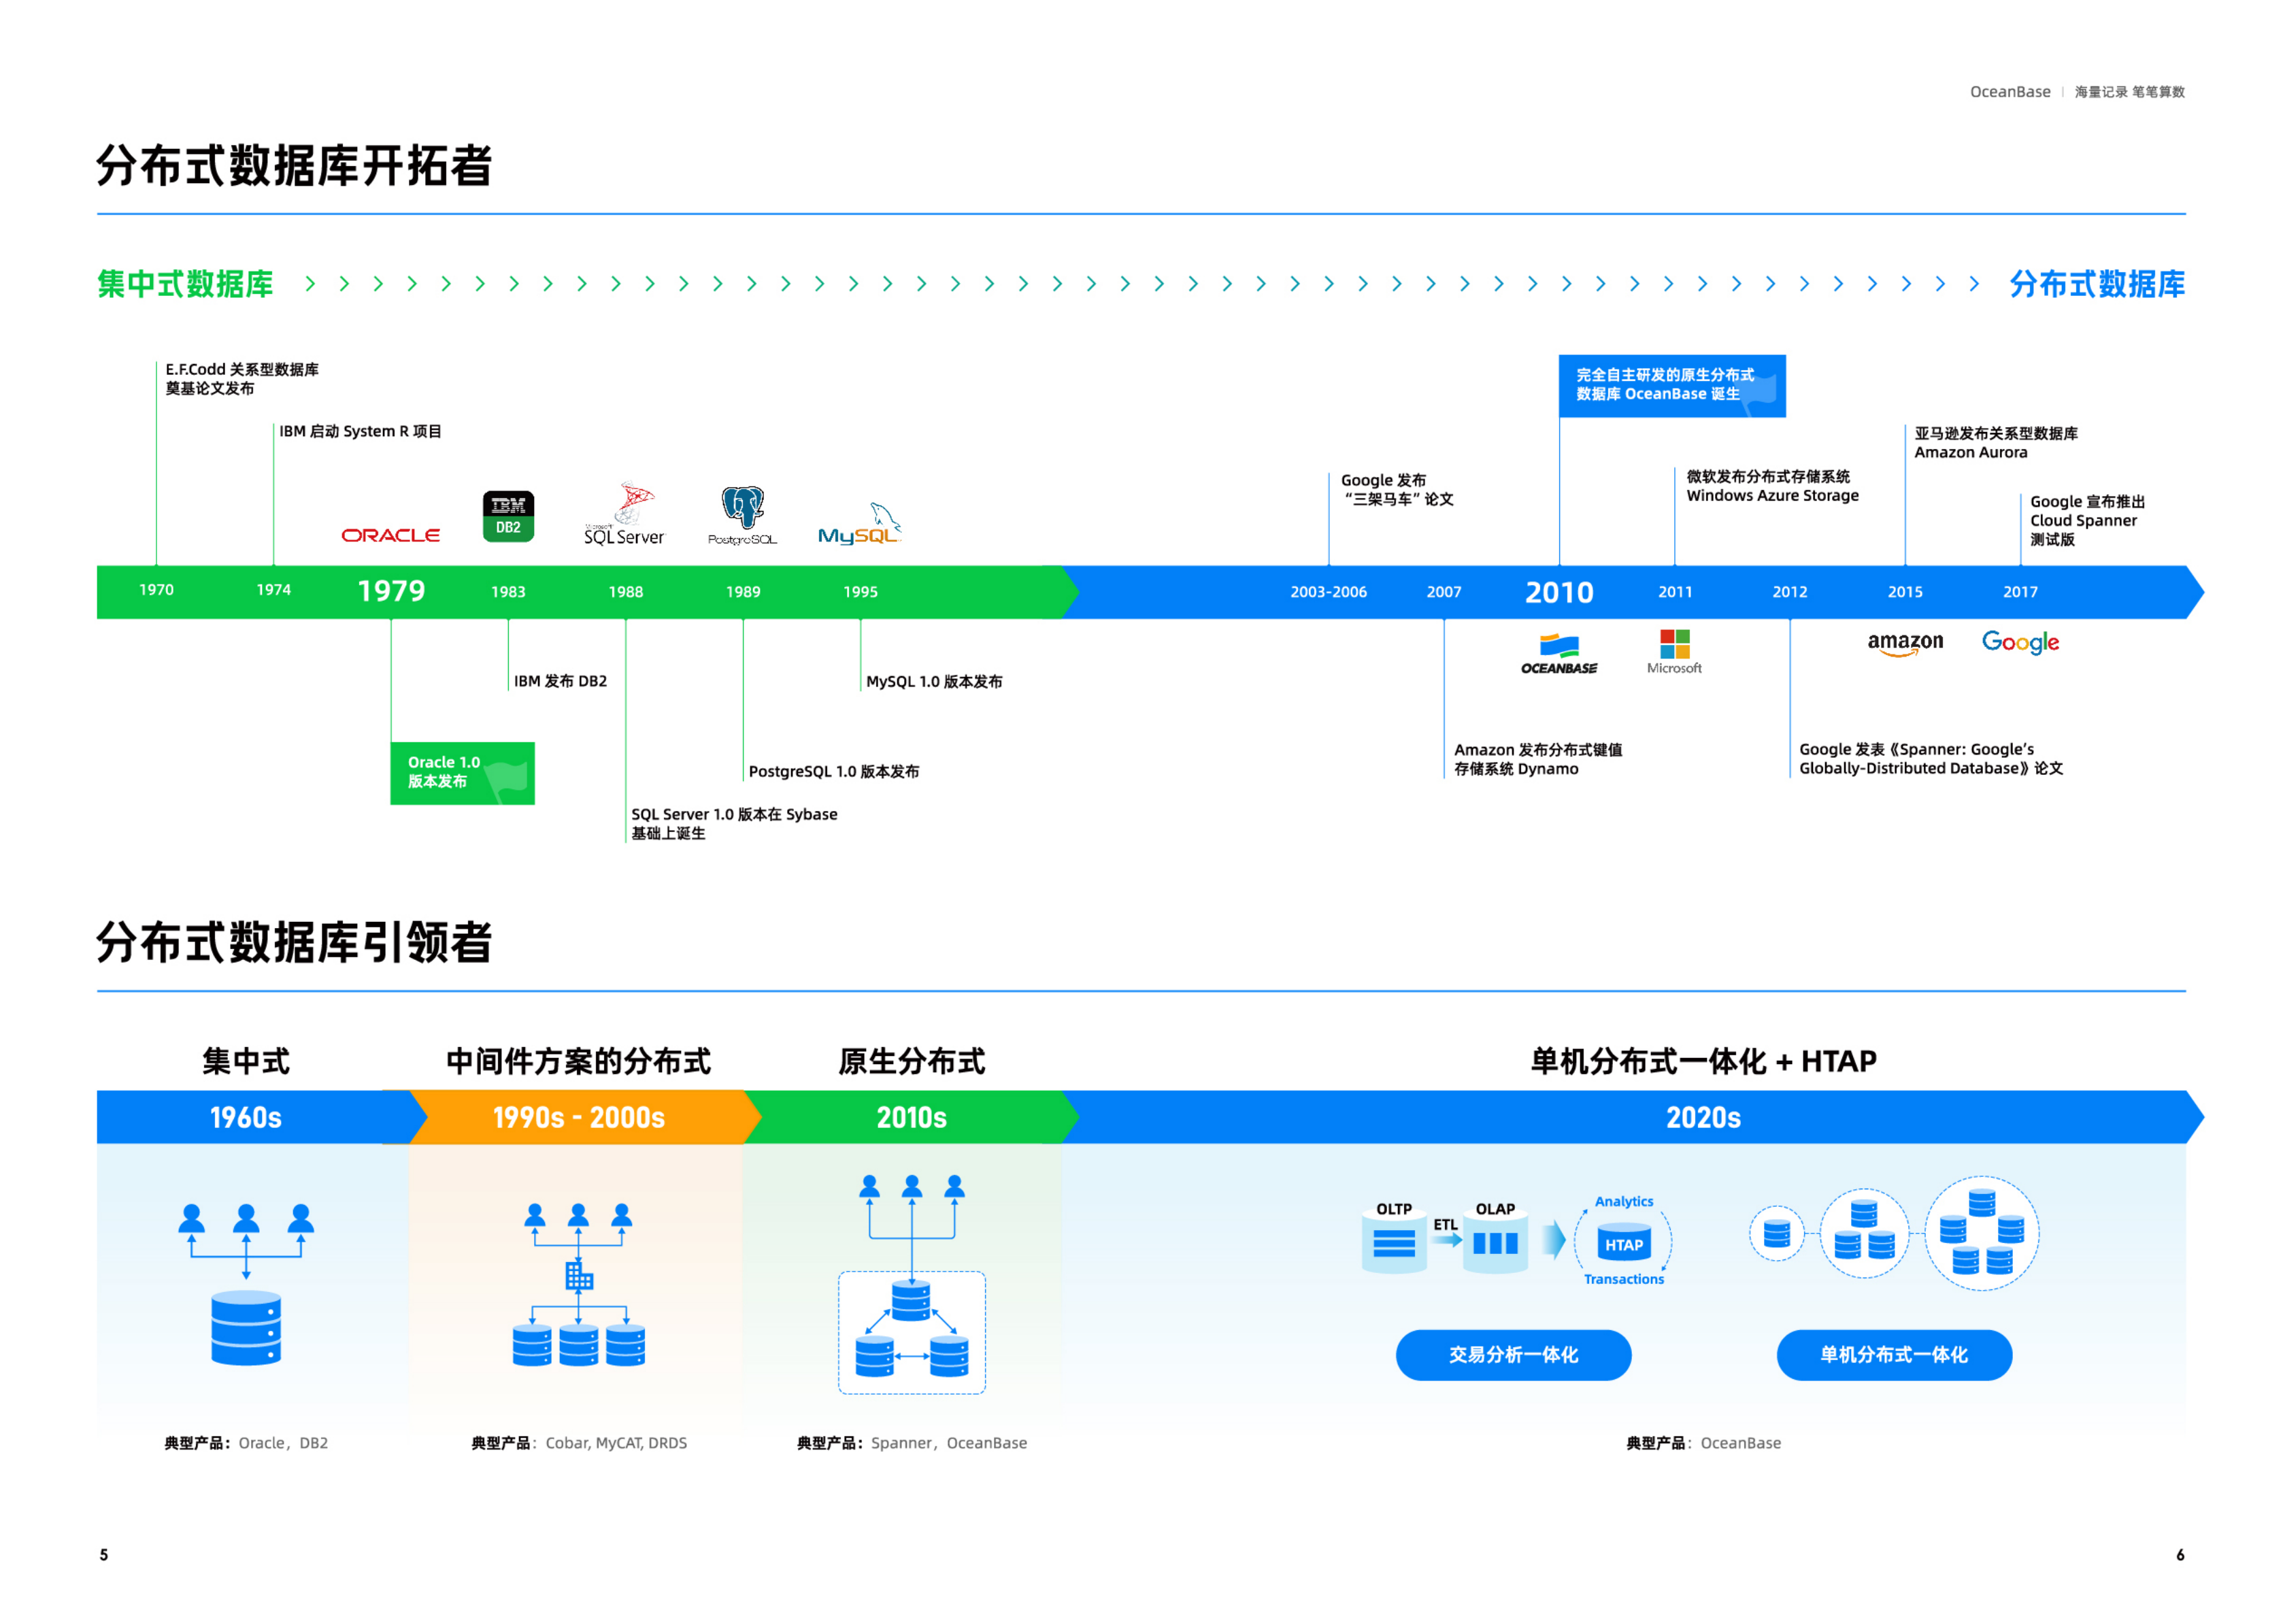Image resolution: width=2283 pixels, height=1624 pixels.
Task: Click the green 集中式数据库 heading
Action: pos(185,284)
